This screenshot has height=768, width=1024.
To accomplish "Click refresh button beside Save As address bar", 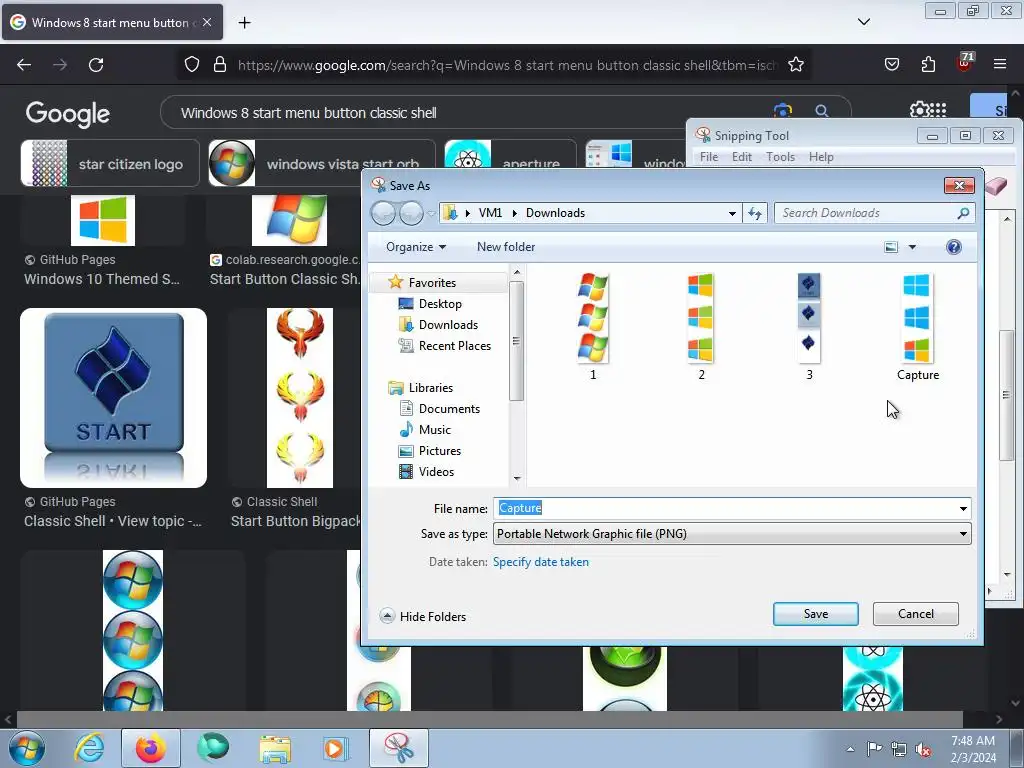I will coord(754,213).
